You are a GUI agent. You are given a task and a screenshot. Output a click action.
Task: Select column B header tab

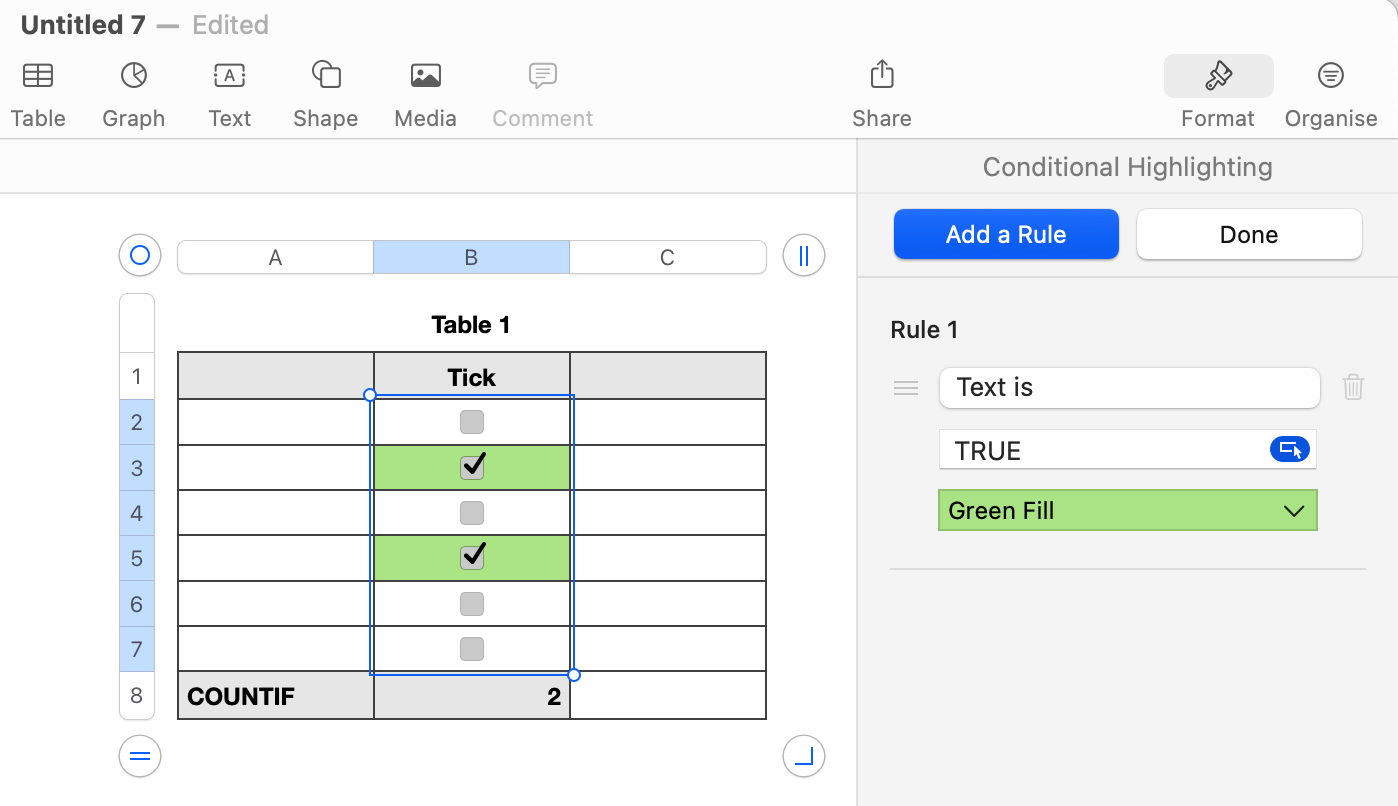click(x=471, y=258)
